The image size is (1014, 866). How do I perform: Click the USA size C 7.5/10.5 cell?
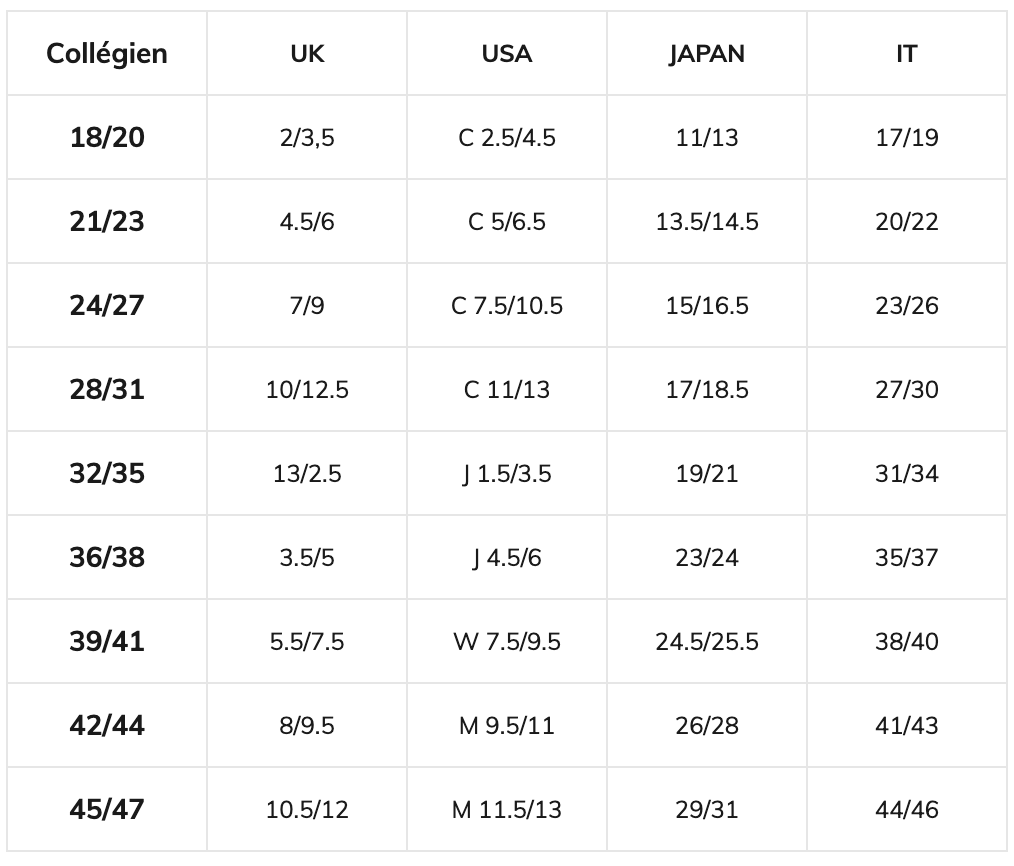(507, 306)
